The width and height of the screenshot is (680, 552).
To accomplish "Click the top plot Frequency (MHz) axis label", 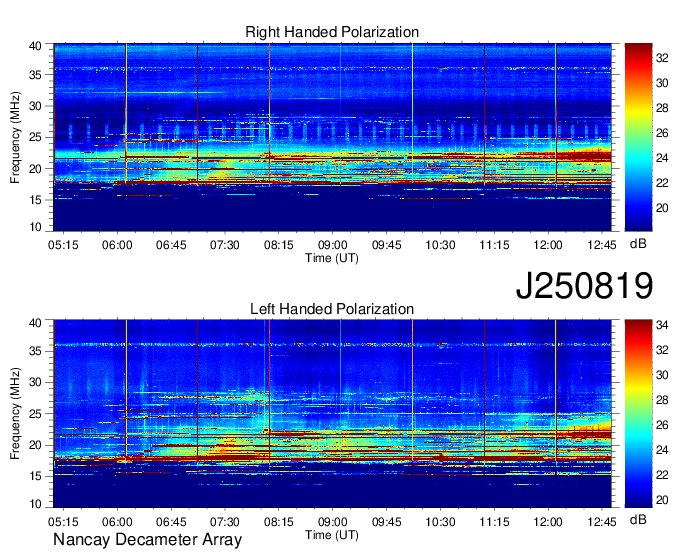I will [x=15, y=137].
